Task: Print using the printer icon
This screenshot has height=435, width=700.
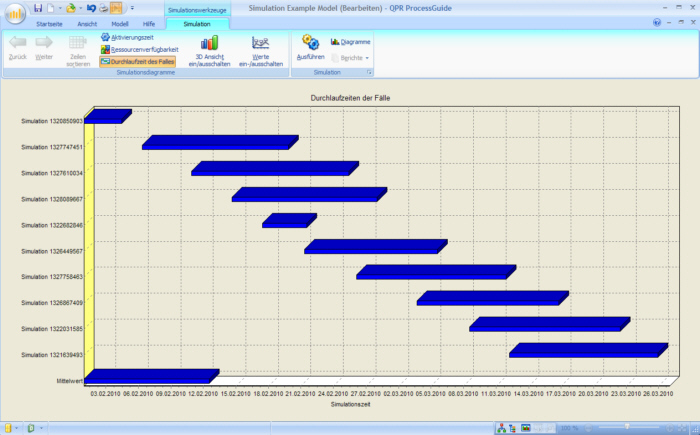Action: pyautogui.click(x=104, y=8)
